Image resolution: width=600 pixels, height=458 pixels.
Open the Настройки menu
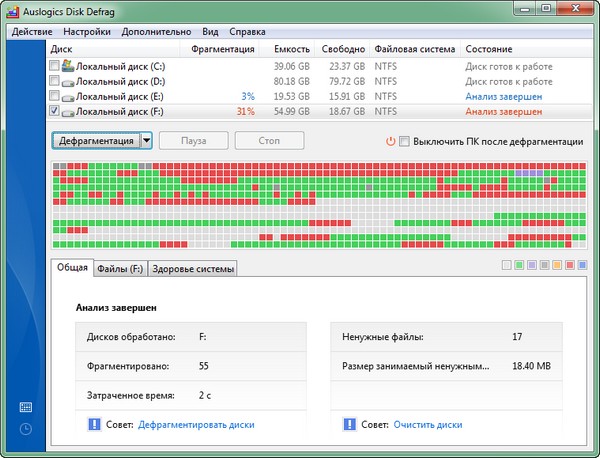[x=90, y=31]
